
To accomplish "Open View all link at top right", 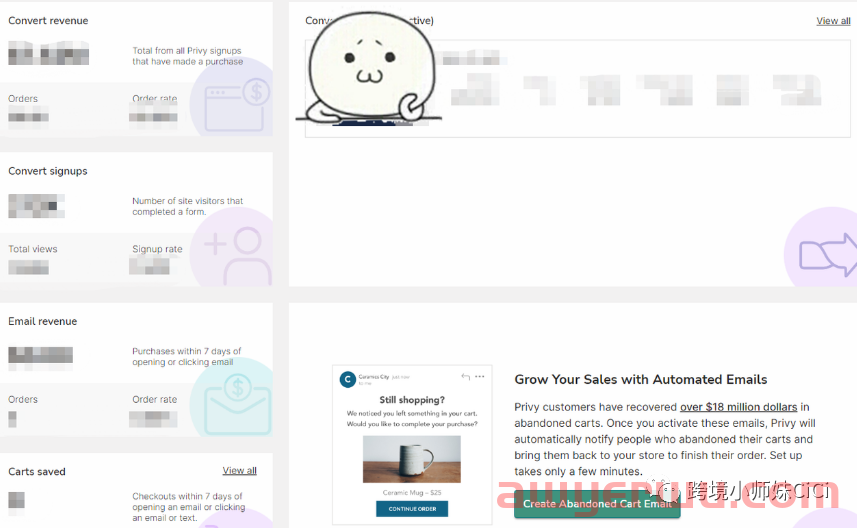I will pyautogui.click(x=833, y=21).
